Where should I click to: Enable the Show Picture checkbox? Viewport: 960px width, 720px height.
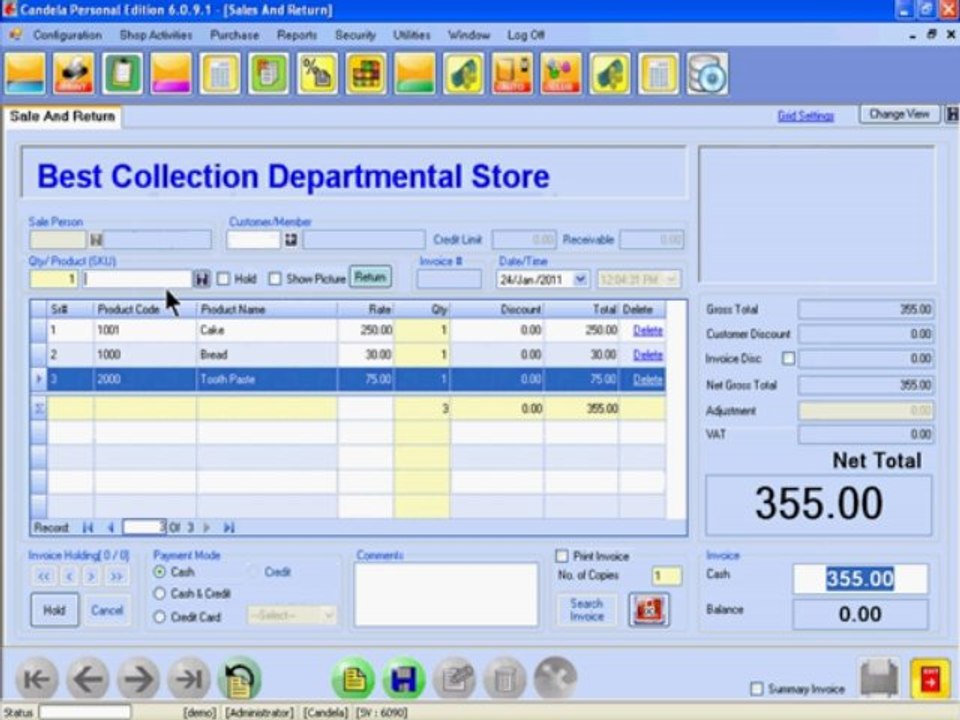pyautogui.click(x=275, y=279)
